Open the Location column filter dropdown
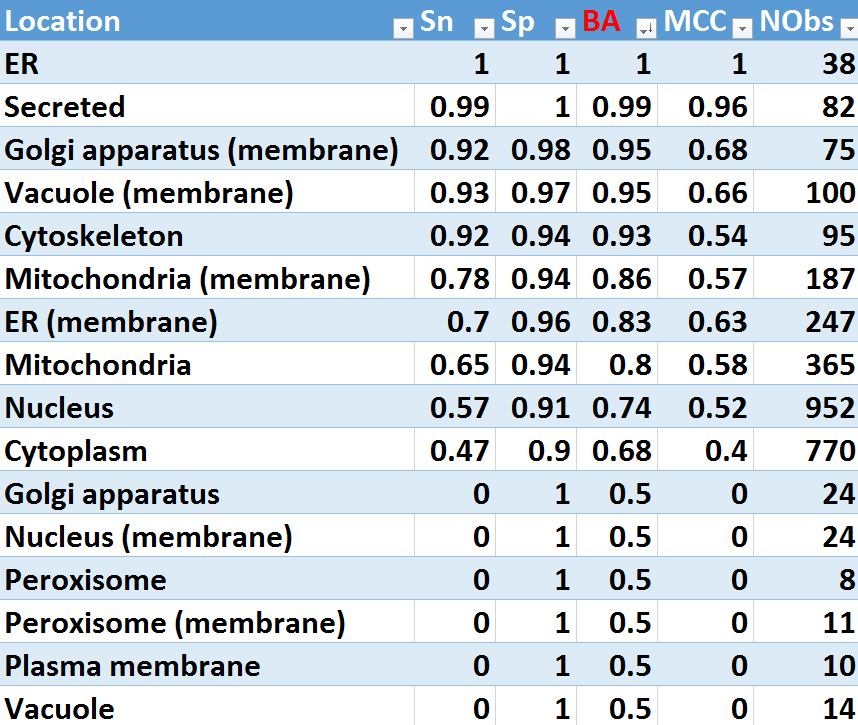 pos(403,29)
